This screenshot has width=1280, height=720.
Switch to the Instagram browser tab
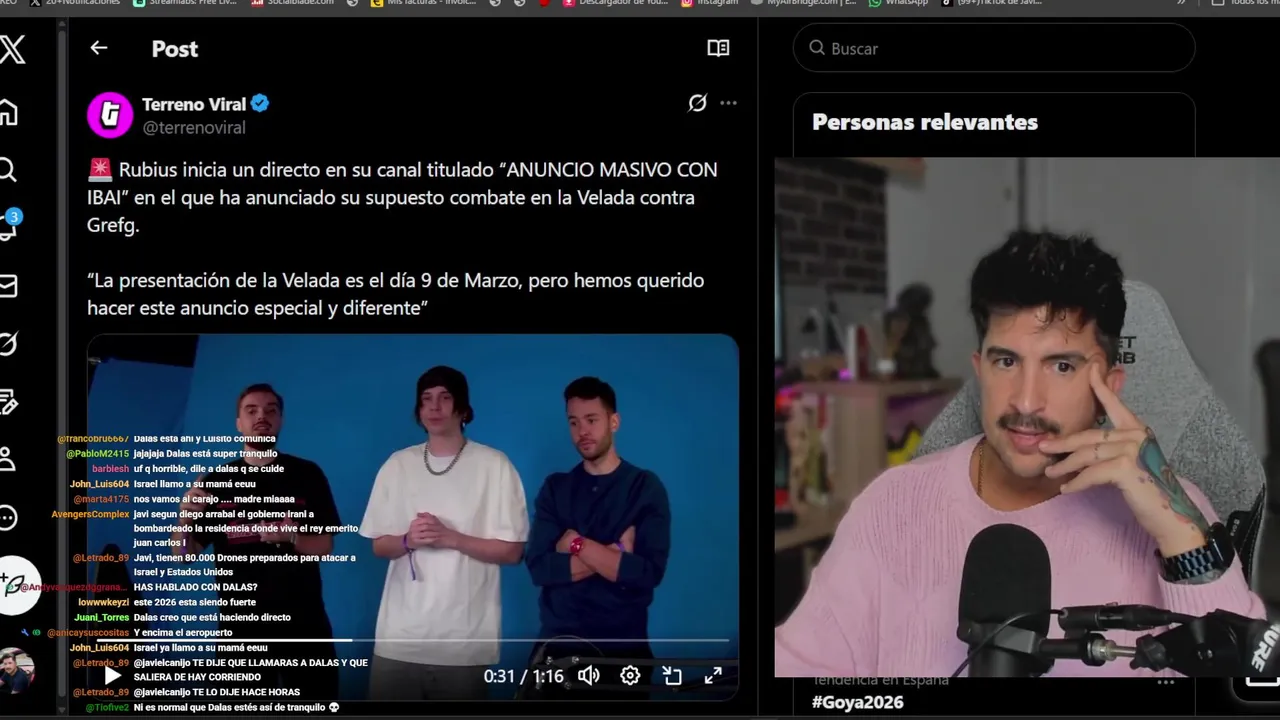tap(710, 3)
